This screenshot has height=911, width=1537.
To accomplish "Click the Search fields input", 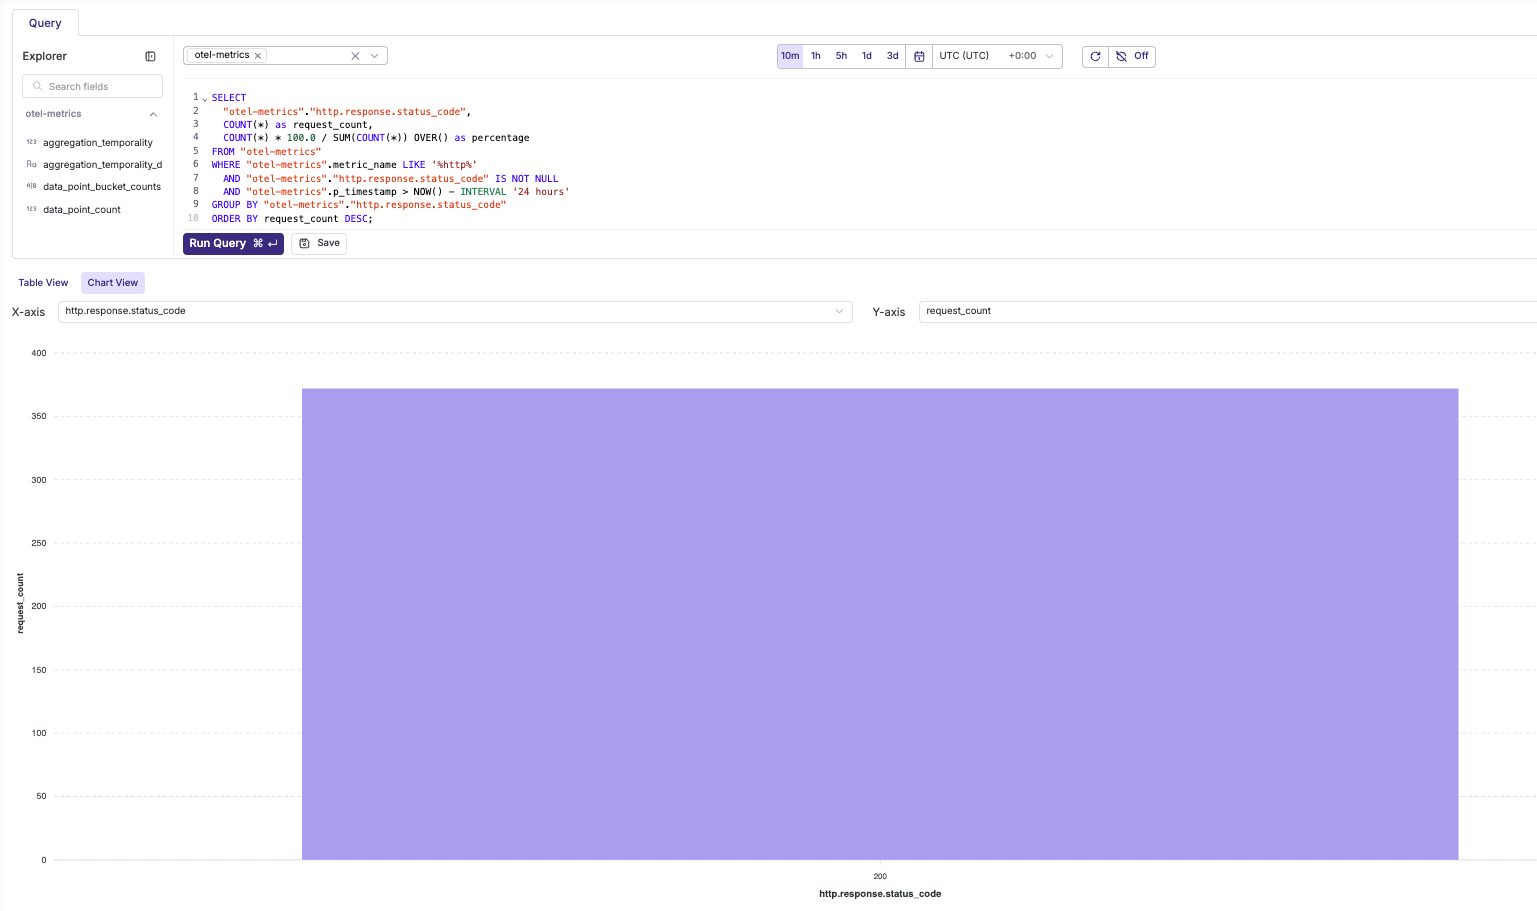I will pos(92,86).
